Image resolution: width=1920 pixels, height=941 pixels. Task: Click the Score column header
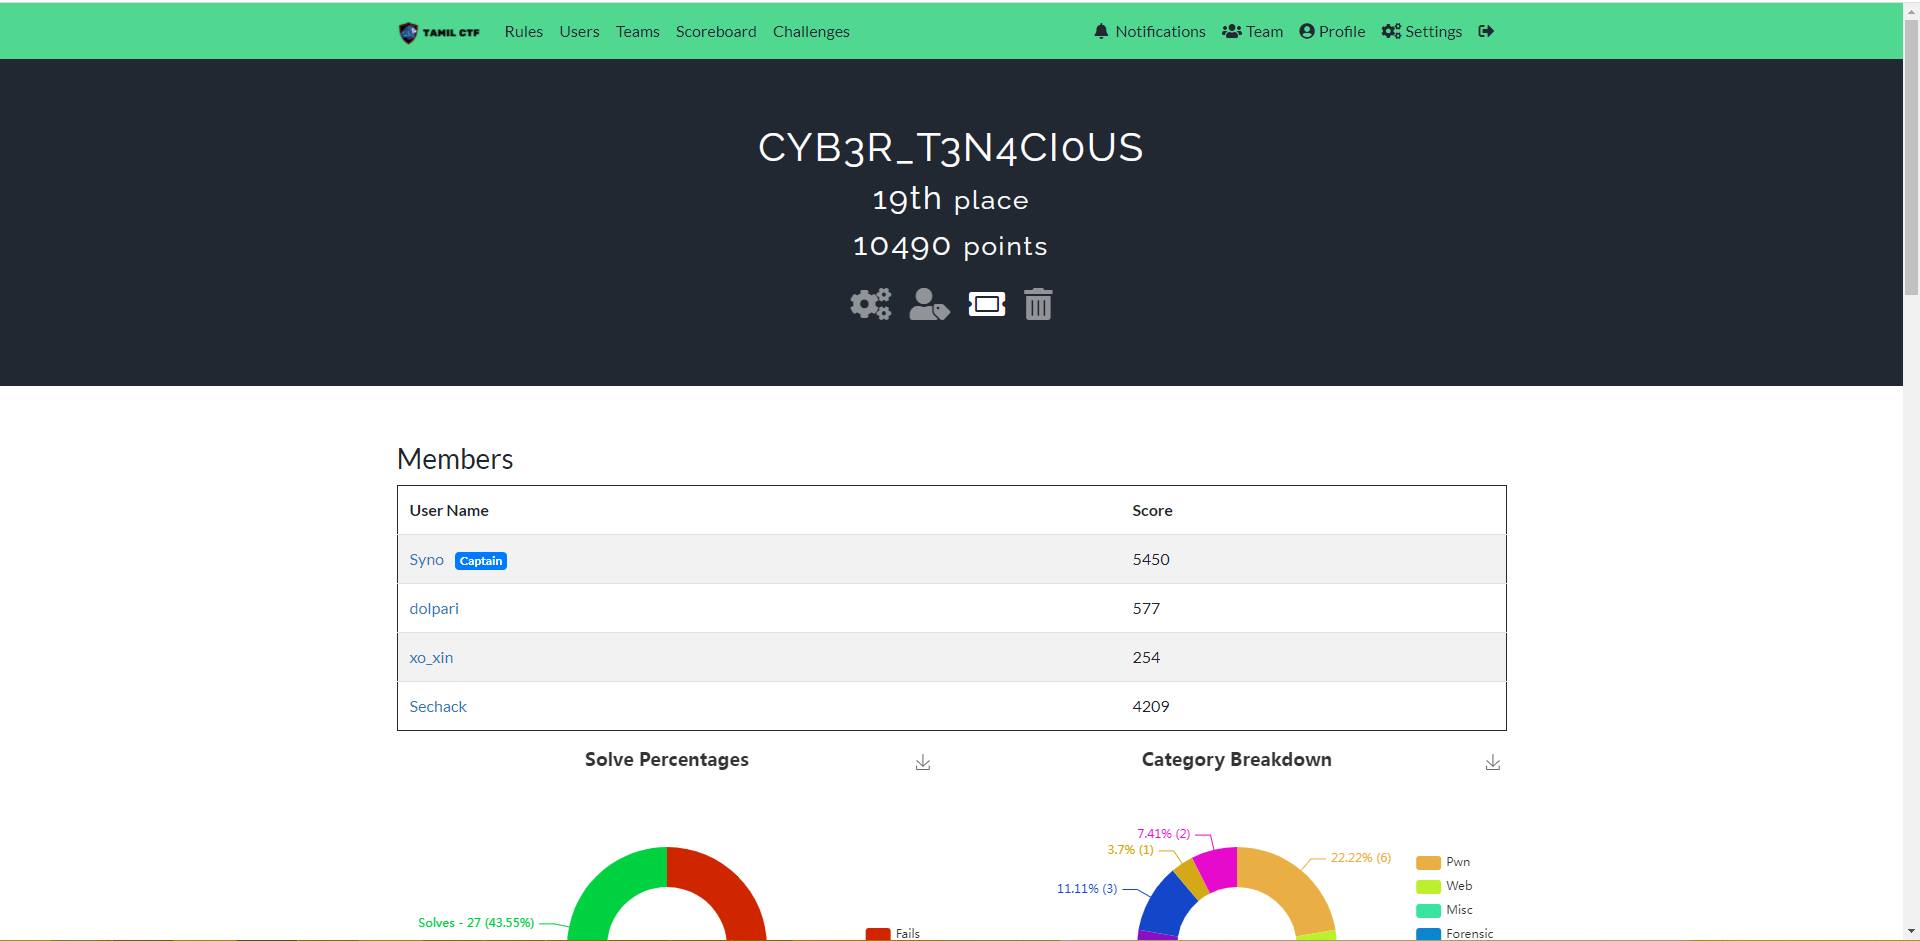1152,511
